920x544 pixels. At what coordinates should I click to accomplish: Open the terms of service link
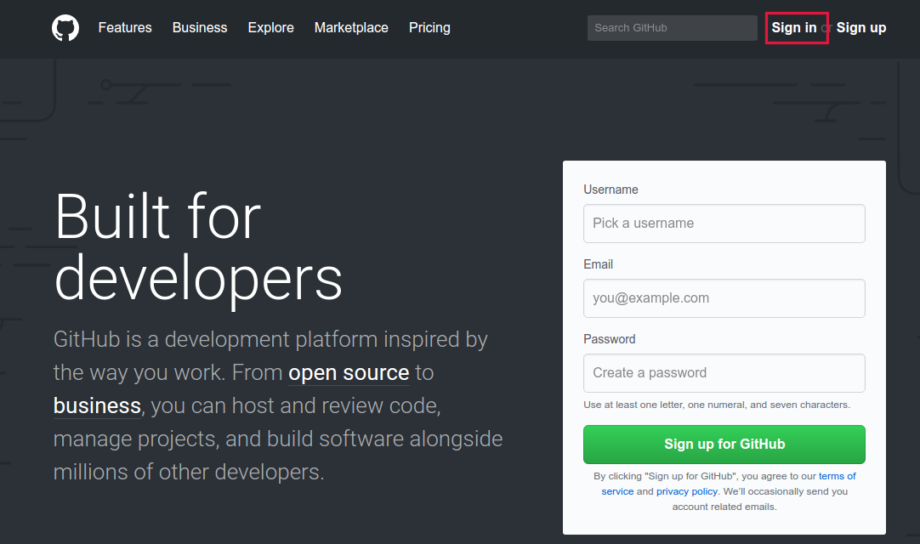pyautogui.click(x=836, y=476)
